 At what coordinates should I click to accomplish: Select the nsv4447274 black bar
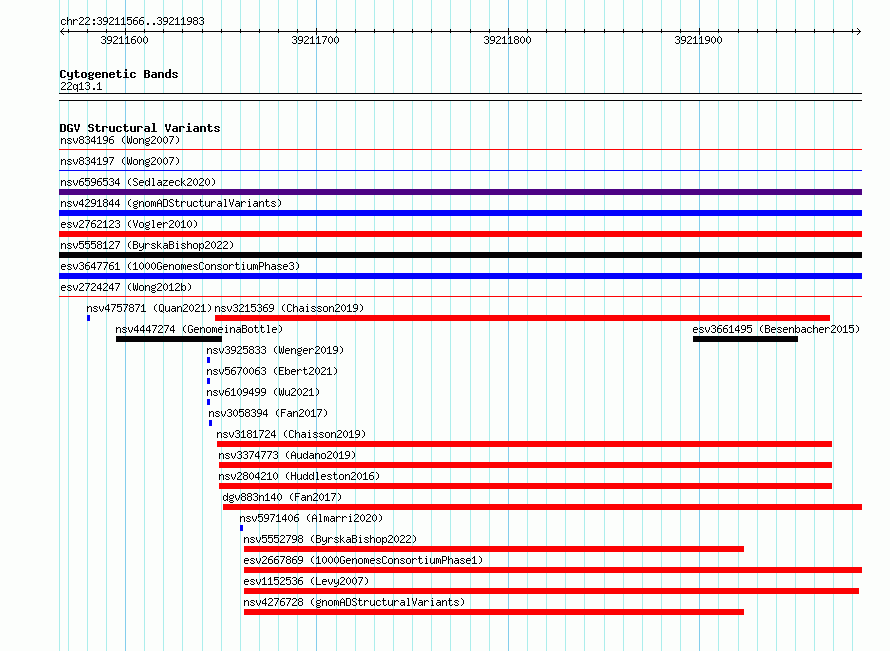pyautogui.click(x=169, y=339)
